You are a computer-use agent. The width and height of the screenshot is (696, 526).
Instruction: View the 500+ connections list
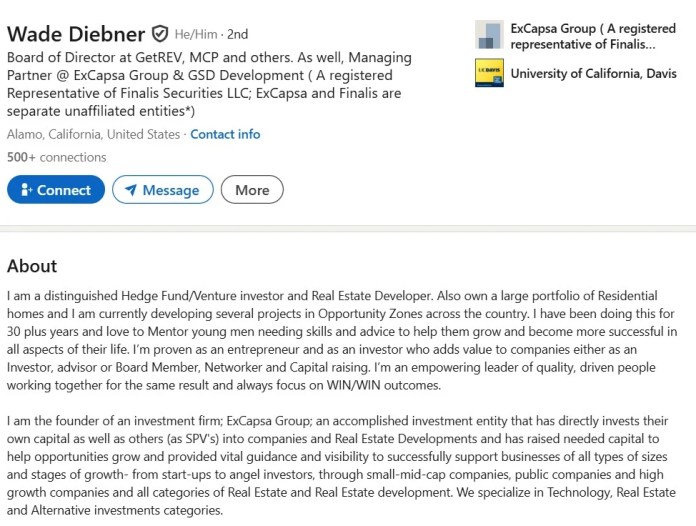56,157
